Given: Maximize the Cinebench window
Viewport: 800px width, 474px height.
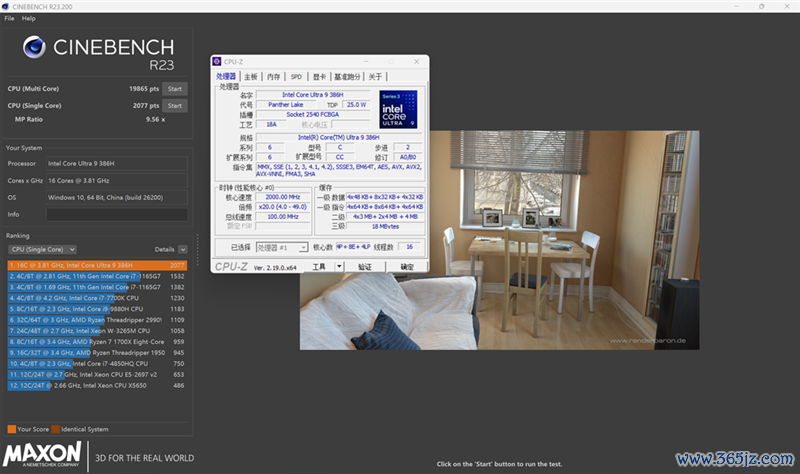Looking at the screenshot, I should coord(761,6).
